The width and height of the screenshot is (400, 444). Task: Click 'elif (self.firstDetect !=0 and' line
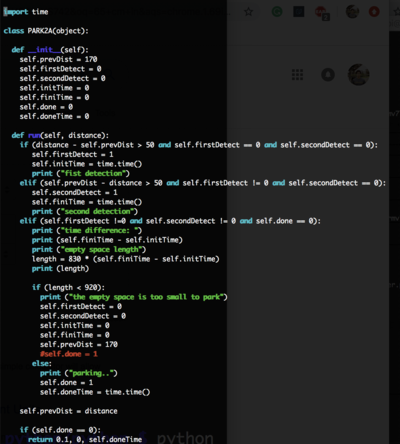170,221
